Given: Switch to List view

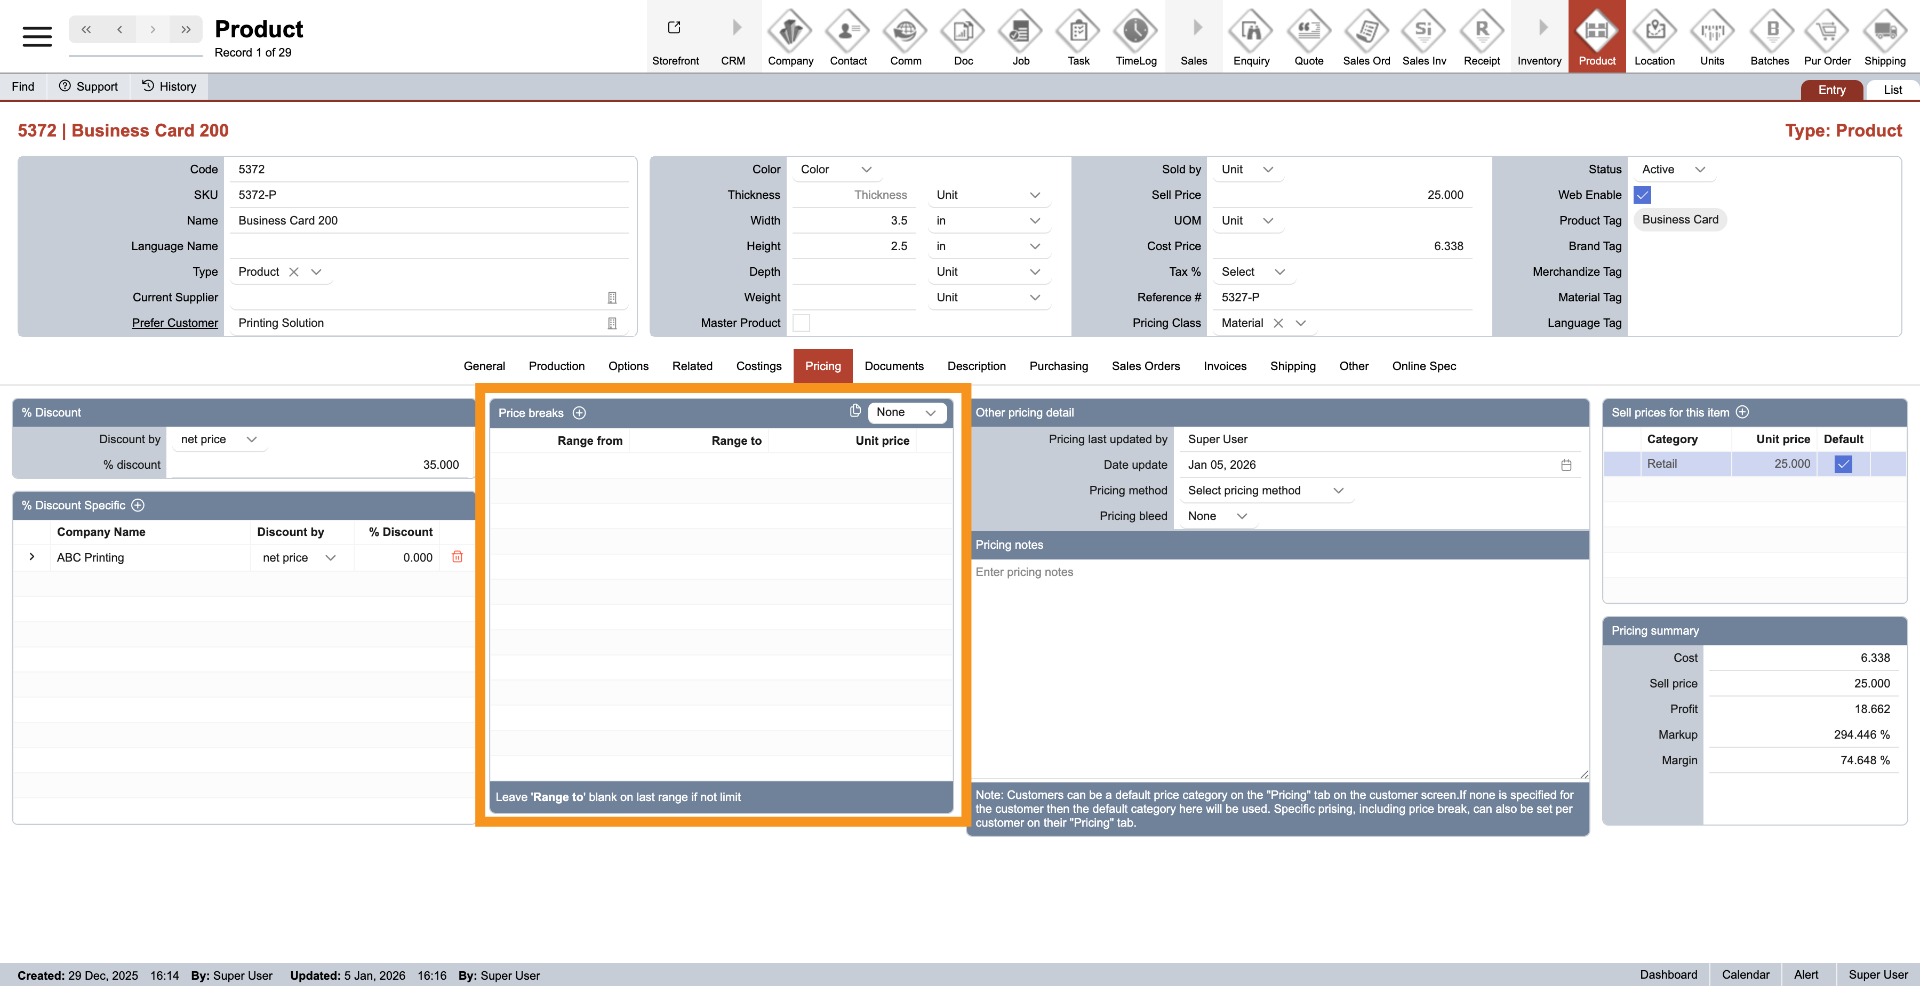Looking at the screenshot, I should [1892, 90].
